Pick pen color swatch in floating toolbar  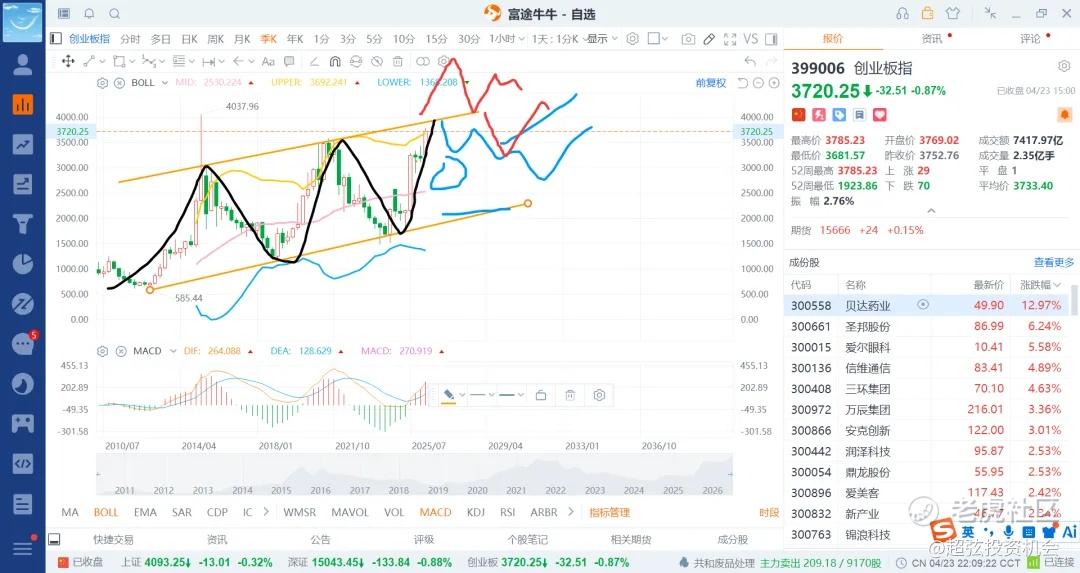[449, 395]
